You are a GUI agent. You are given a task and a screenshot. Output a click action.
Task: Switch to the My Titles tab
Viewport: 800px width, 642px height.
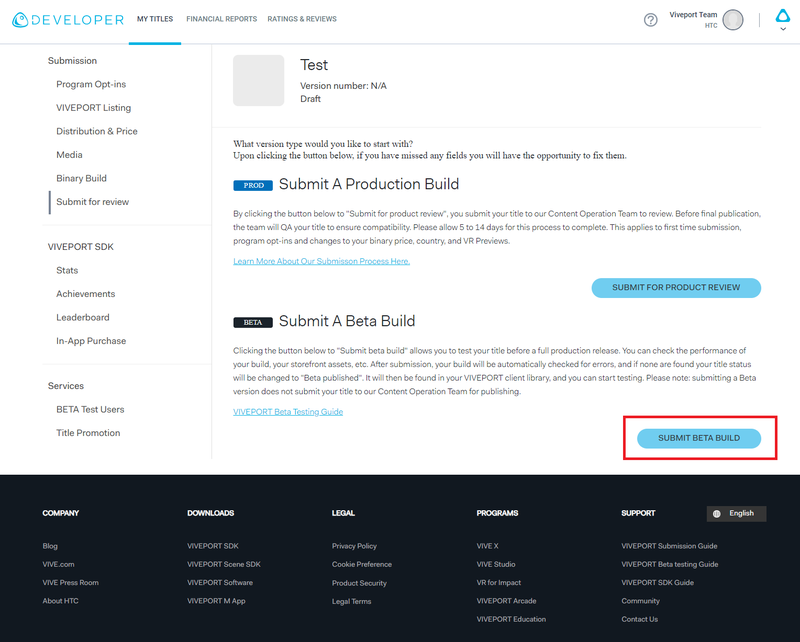[x=155, y=19]
